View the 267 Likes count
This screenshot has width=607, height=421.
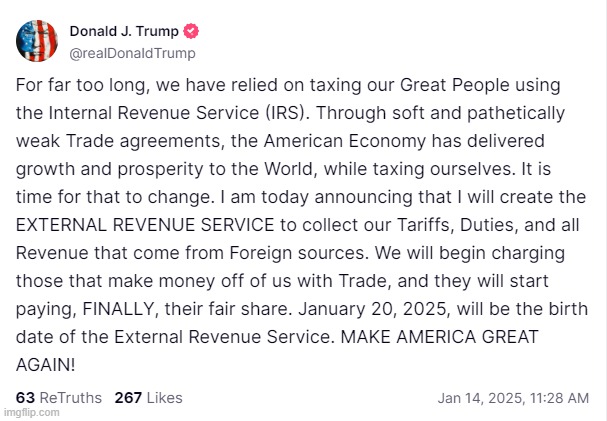tap(148, 397)
